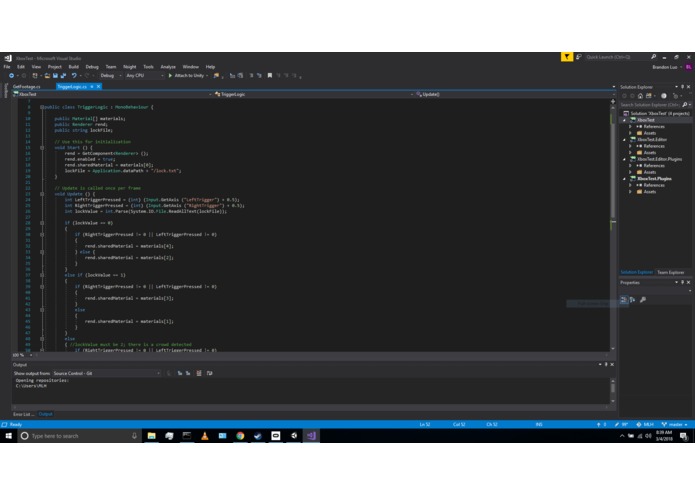Viewport: 695px width, 494px height.
Task: Click the Attach to Unity button label
Action: coord(189,76)
